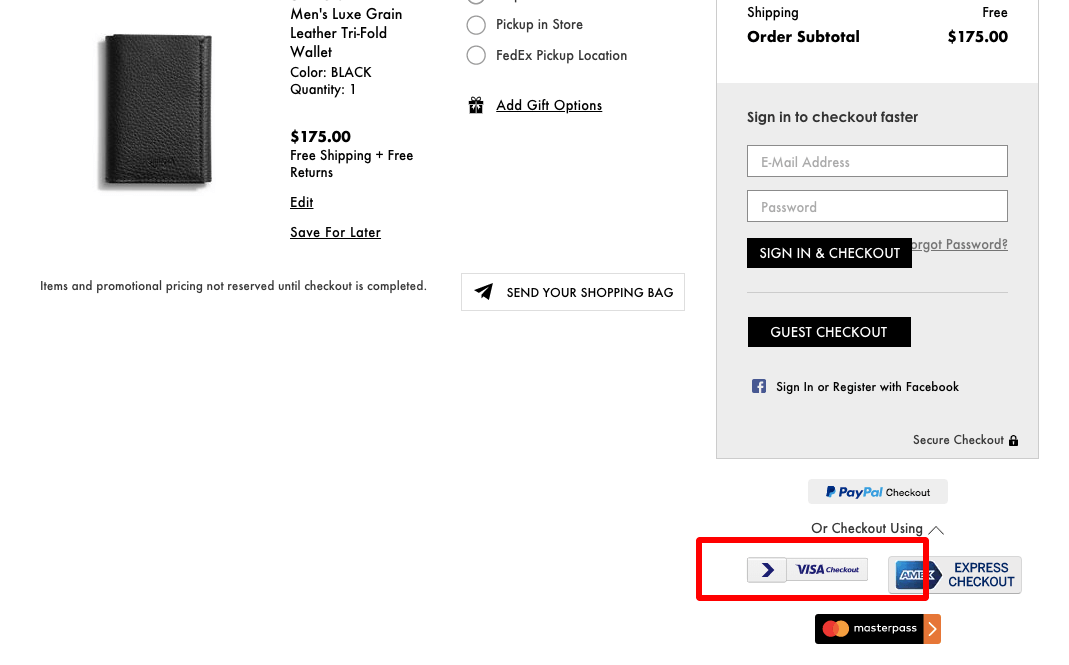Image resolution: width=1069 pixels, height=665 pixels.
Task: Pay with PayPal Checkout
Action: pos(877,492)
